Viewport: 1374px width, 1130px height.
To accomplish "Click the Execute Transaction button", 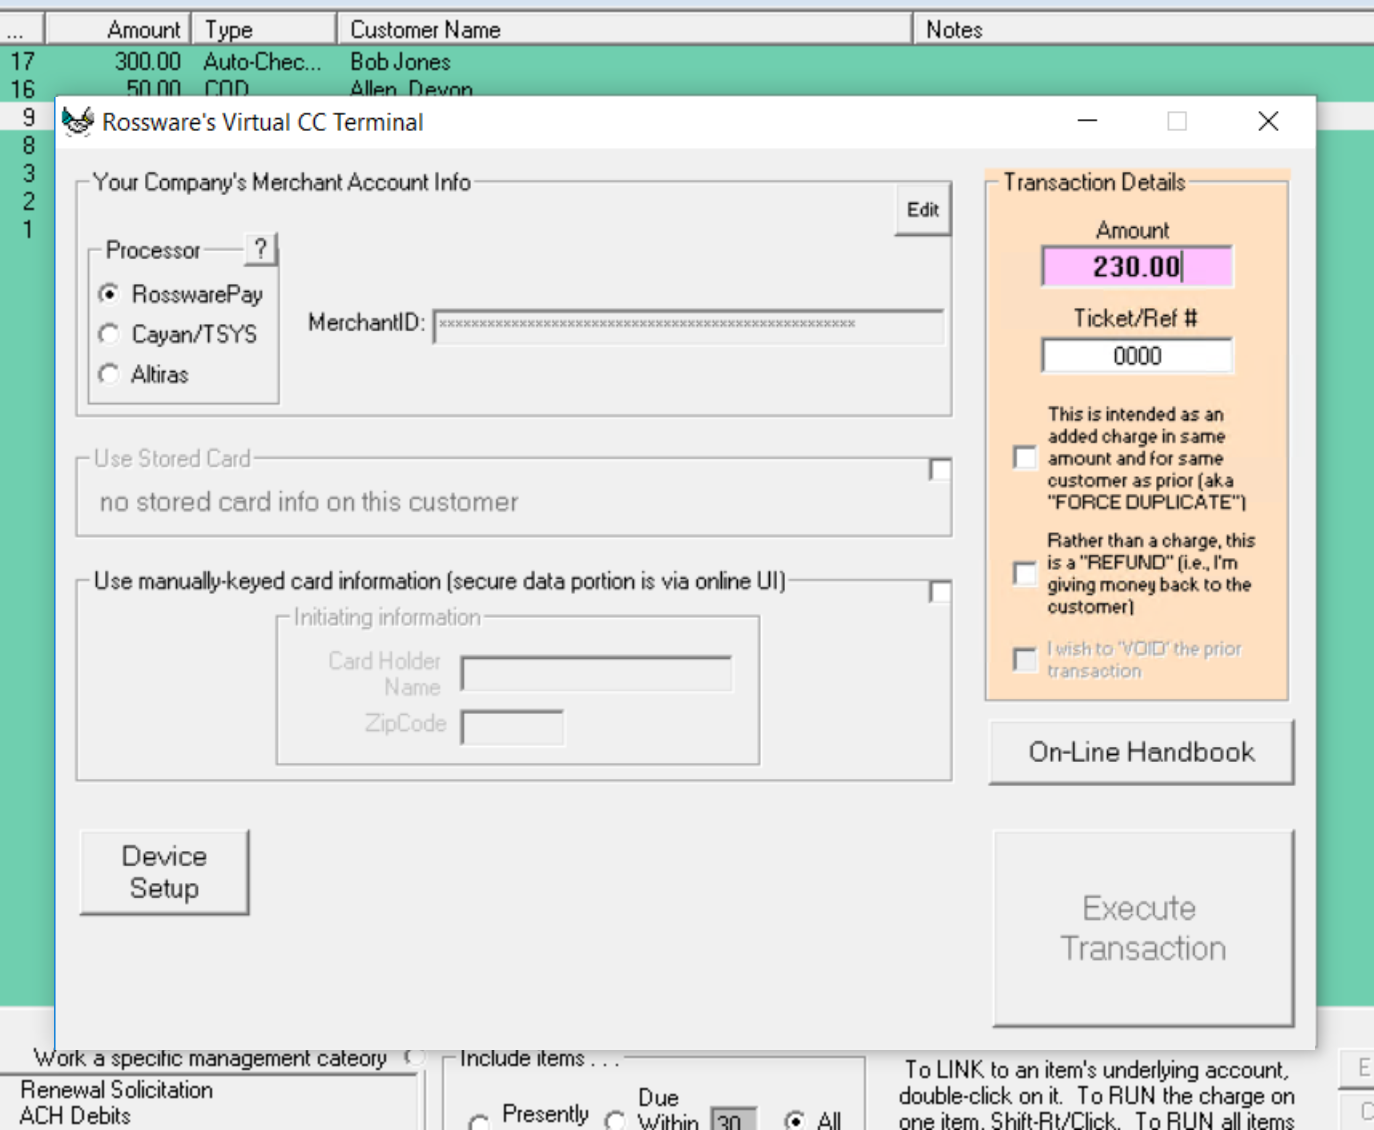I will (x=1142, y=928).
